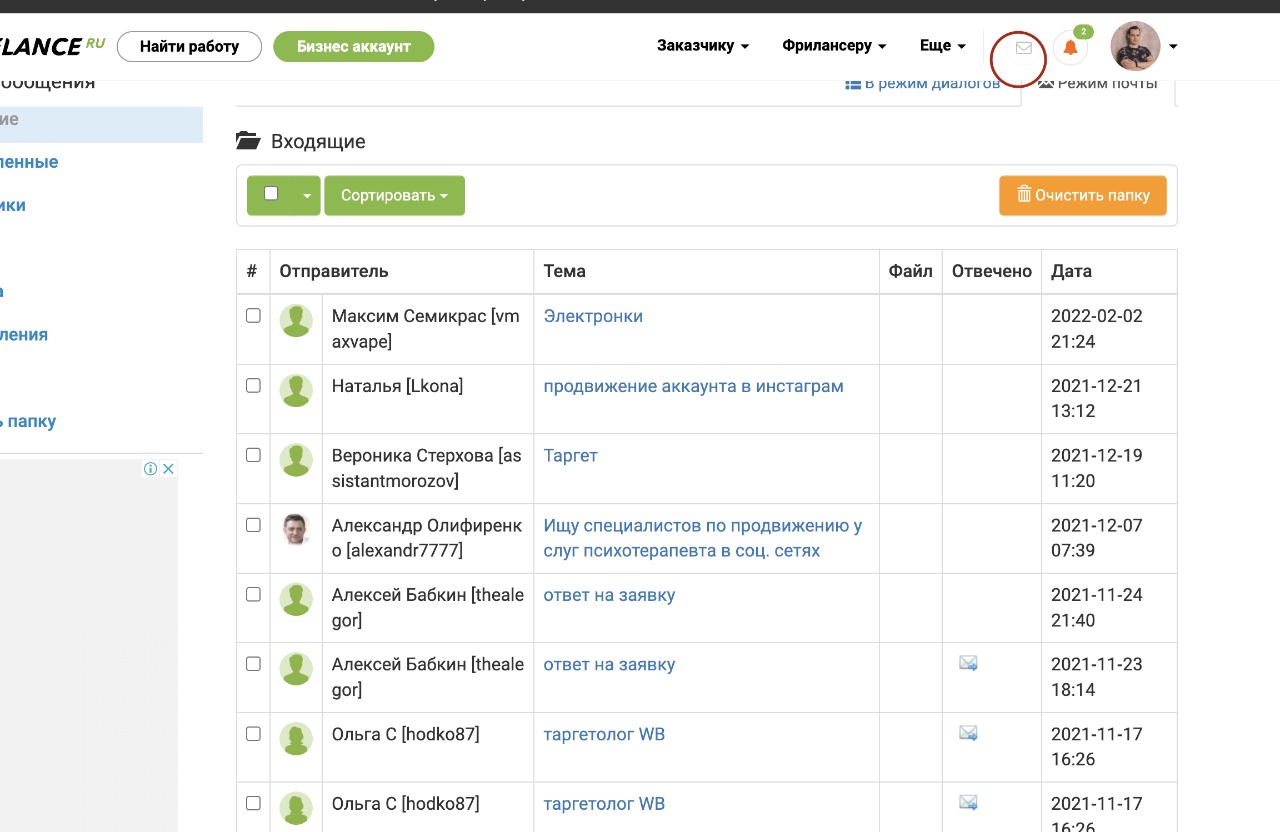Click the Найти работу button
Viewport: 1280px width, 832px height.
189,47
